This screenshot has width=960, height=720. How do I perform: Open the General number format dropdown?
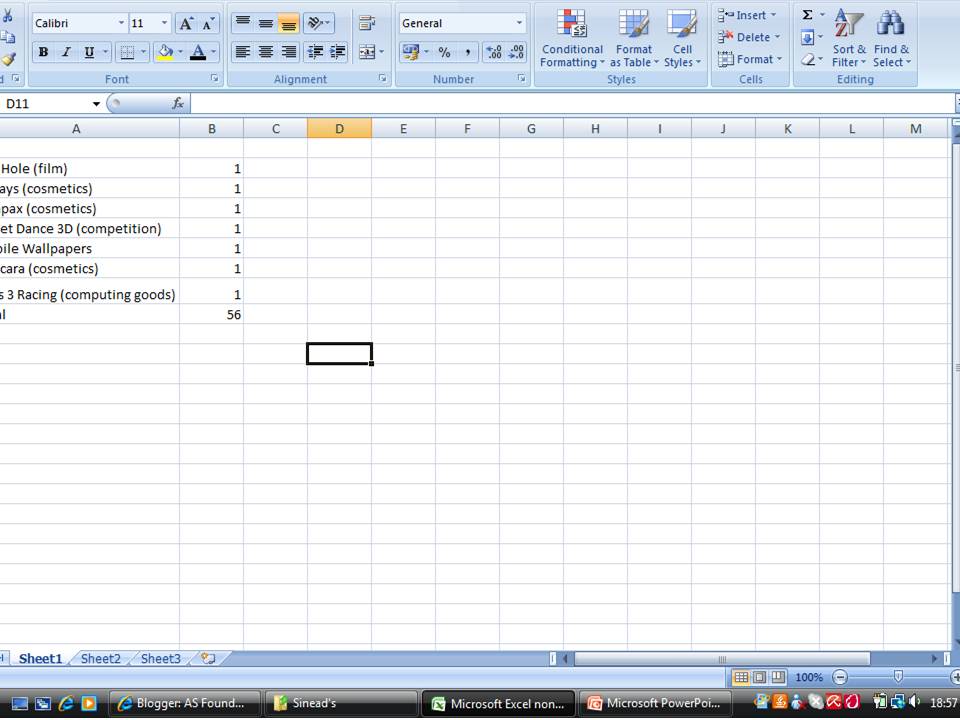click(x=519, y=22)
